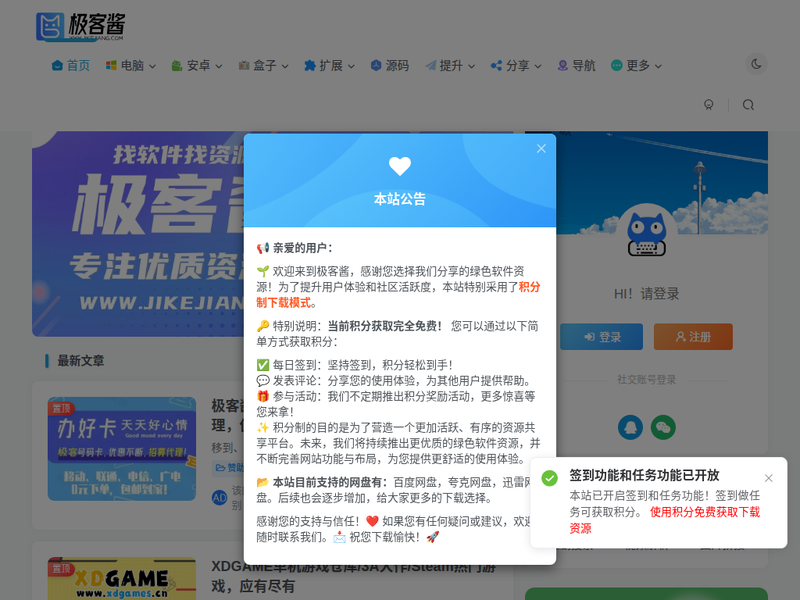
Task: Click the heart icon in announcement header
Action: pyautogui.click(x=400, y=166)
